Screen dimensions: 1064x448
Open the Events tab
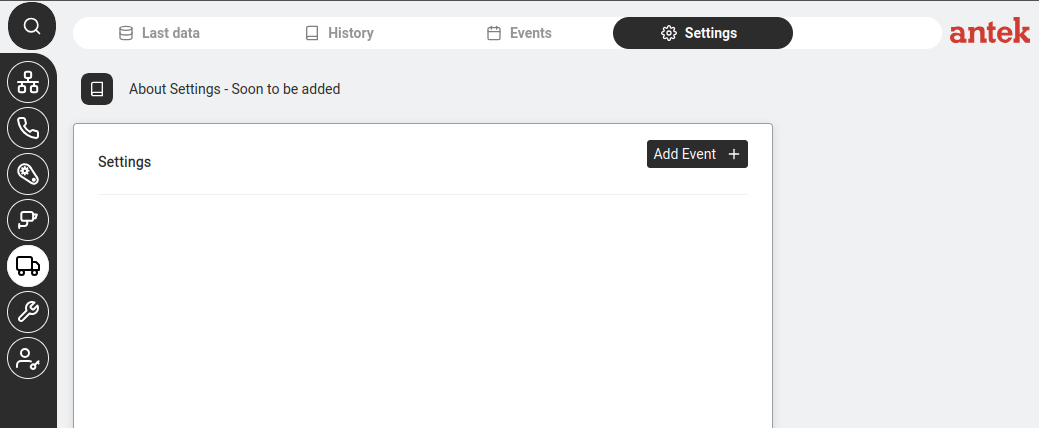(x=520, y=33)
